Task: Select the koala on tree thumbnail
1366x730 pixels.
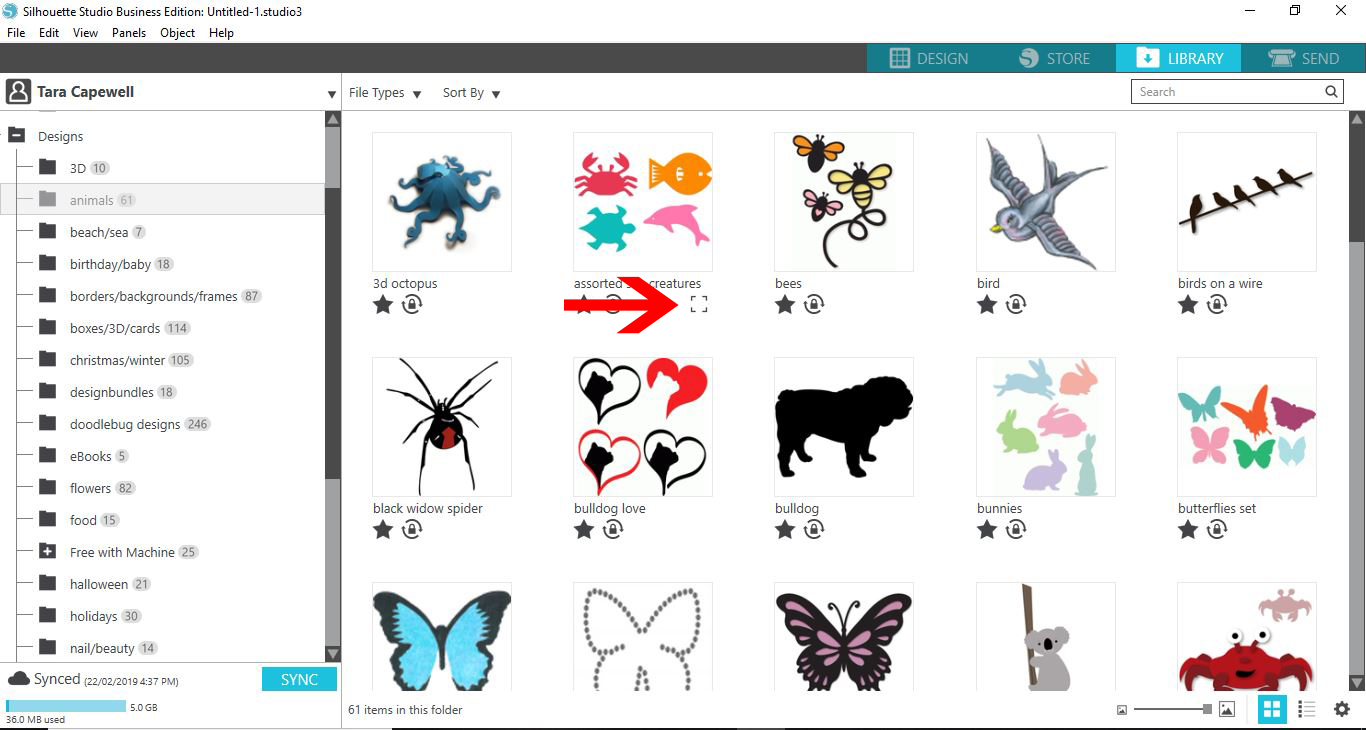Action: click(1046, 637)
